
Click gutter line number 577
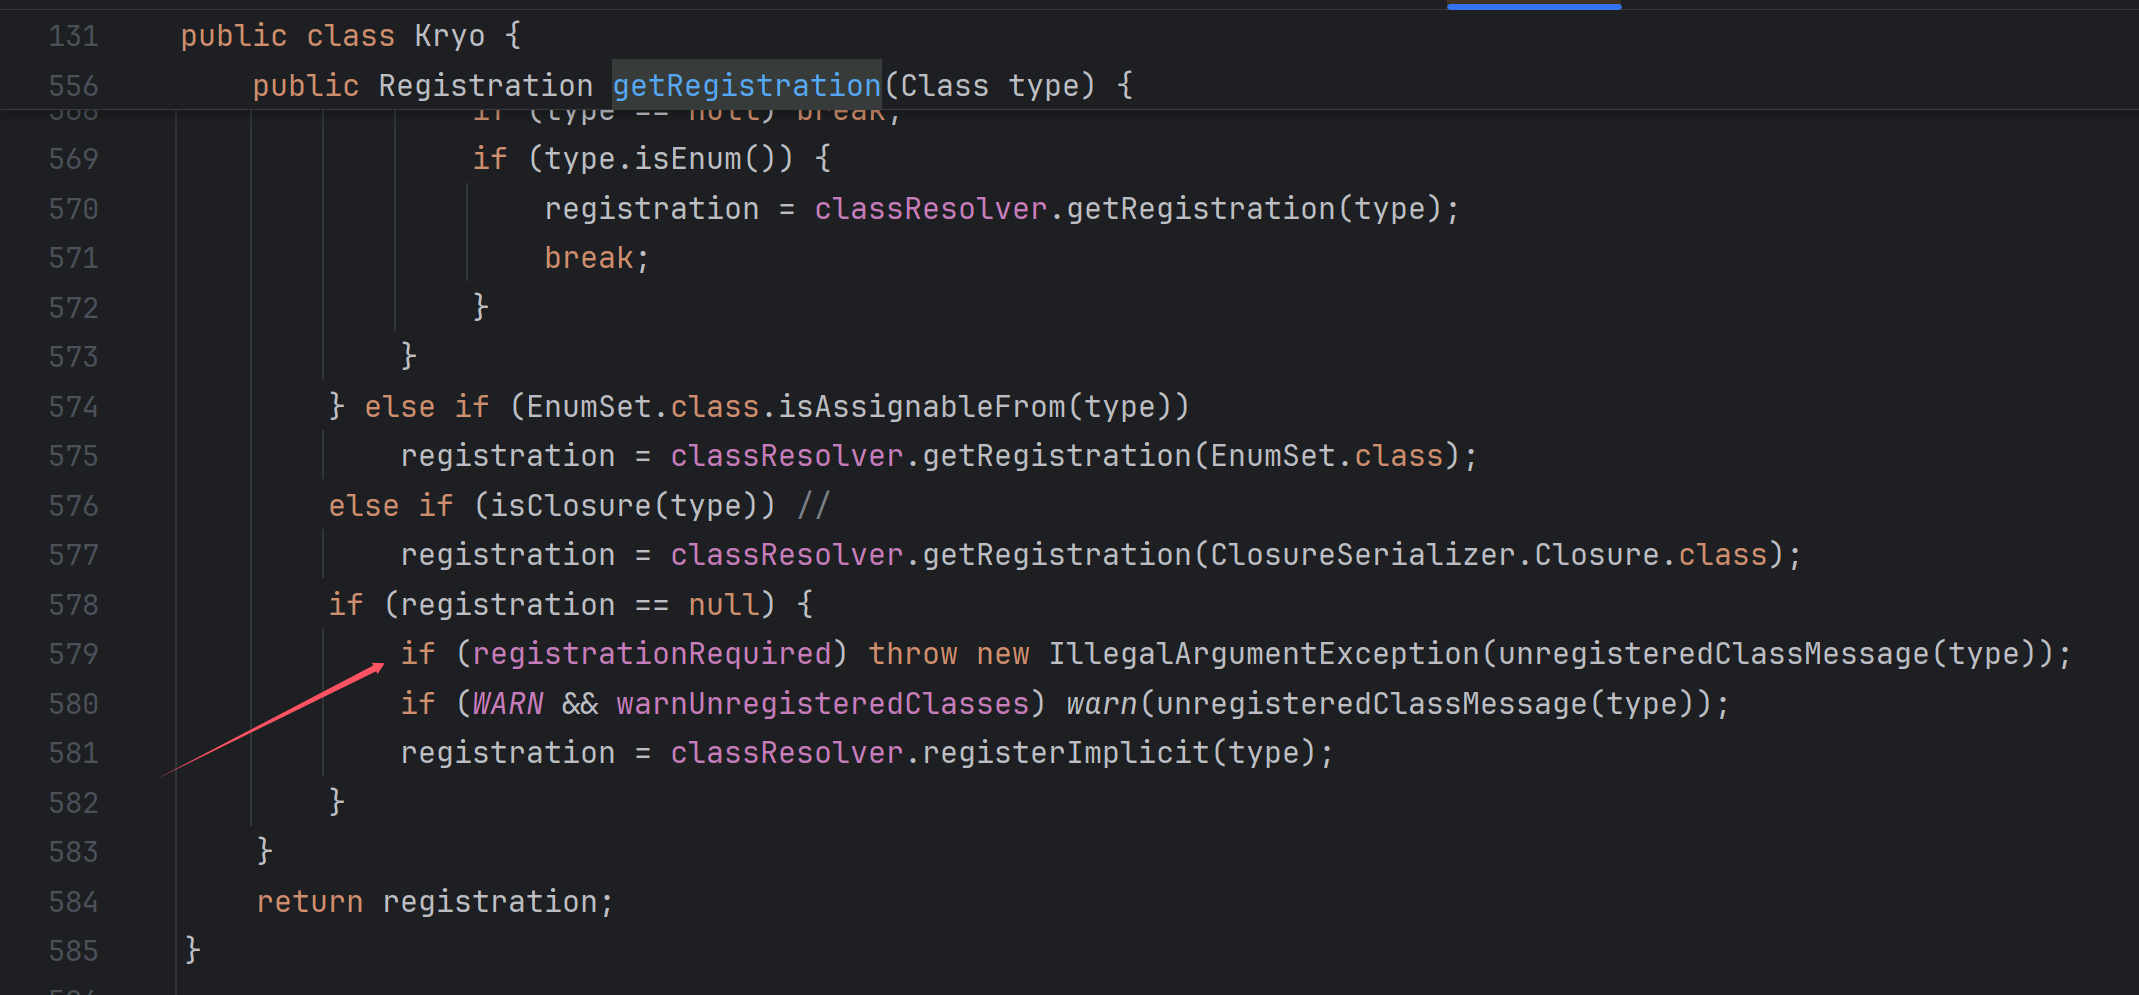point(74,555)
